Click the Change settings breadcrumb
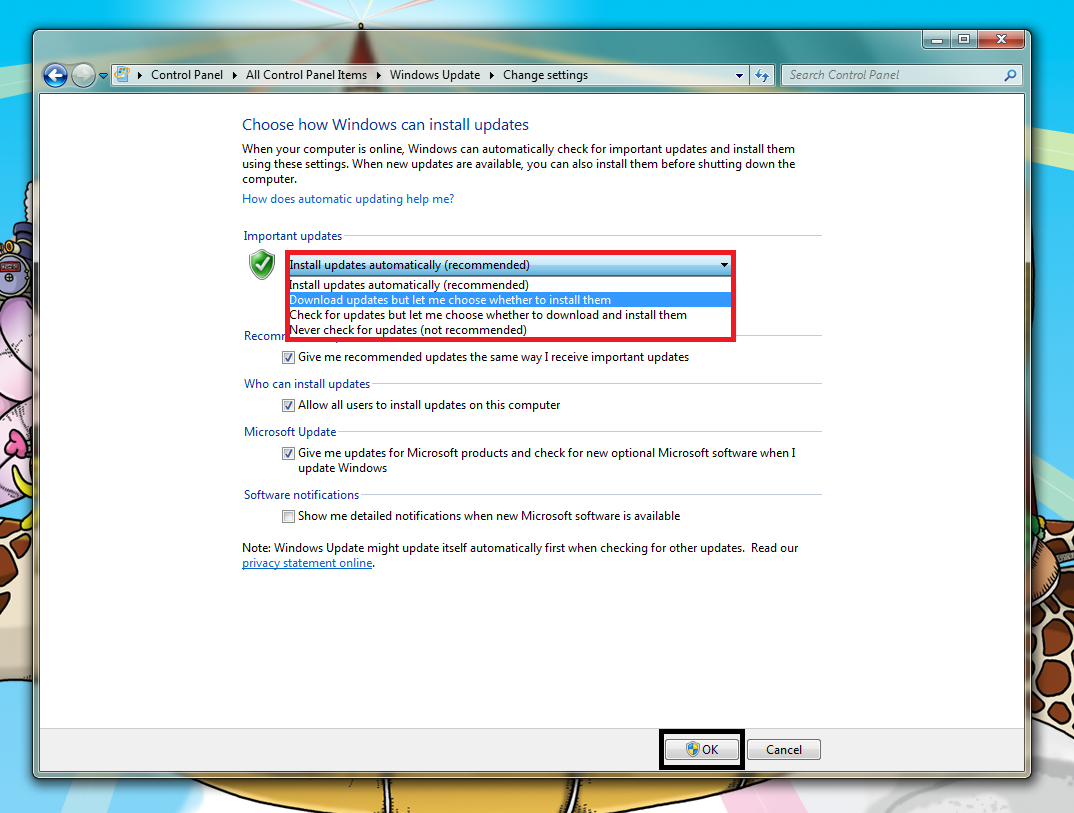 [545, 75]
